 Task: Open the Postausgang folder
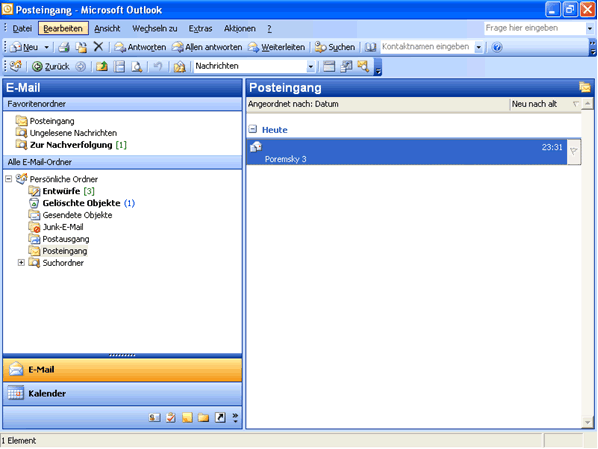[59, 239]
